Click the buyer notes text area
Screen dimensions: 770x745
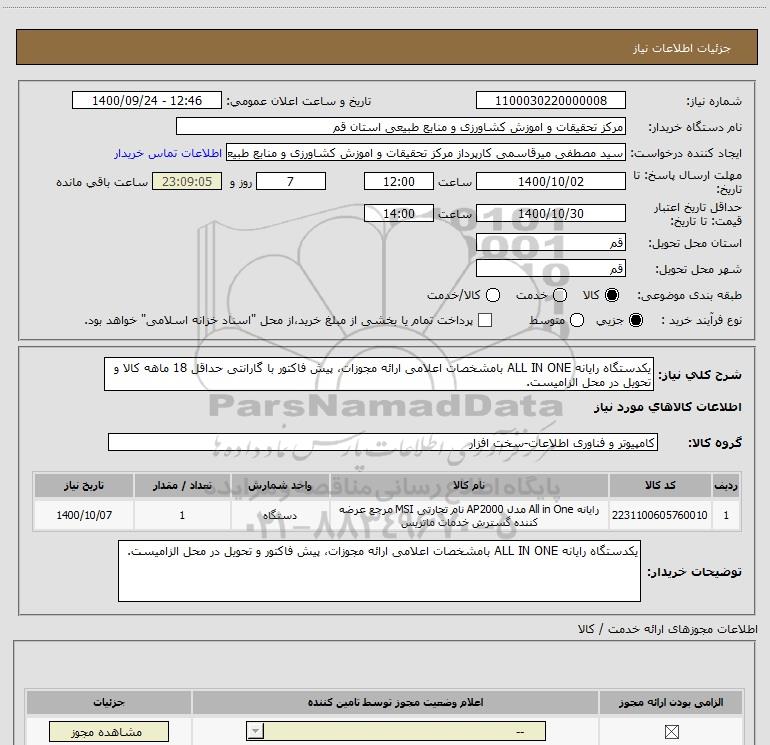pyautogui.click(x=379, y=571)
